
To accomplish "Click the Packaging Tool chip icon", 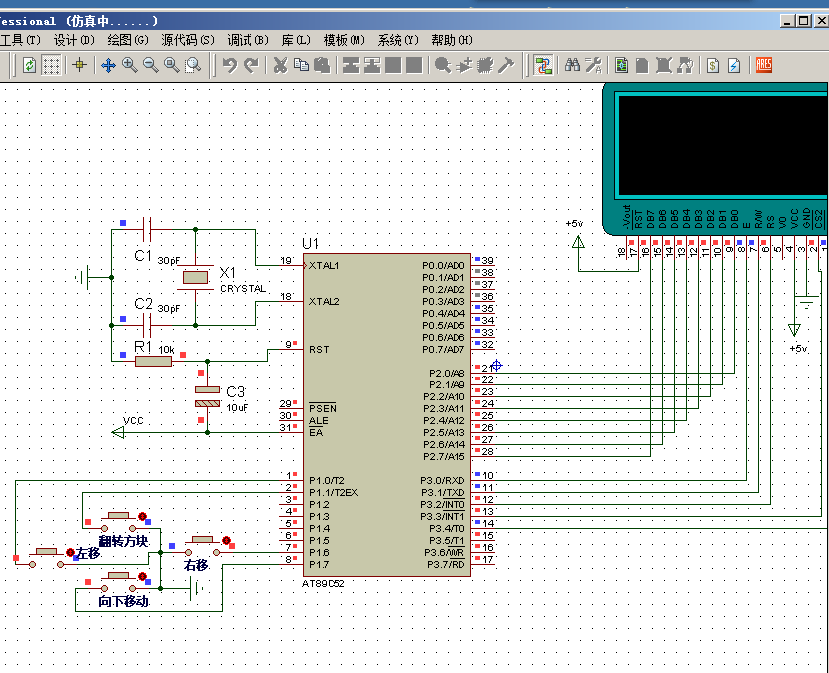I will [485, 65].
